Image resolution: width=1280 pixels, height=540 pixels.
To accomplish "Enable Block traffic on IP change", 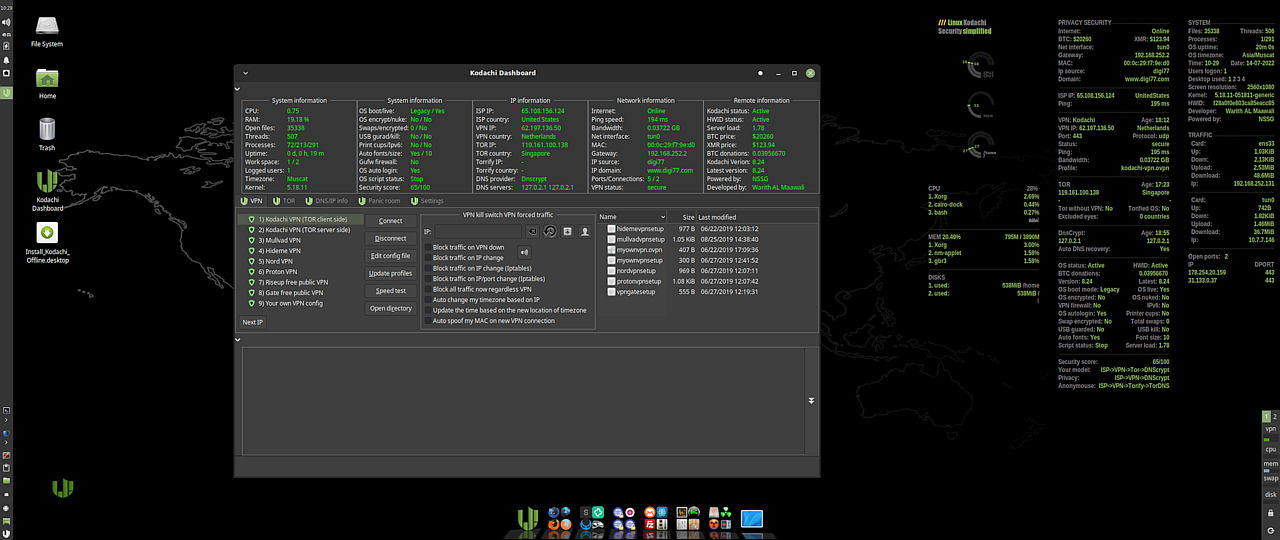I will click(x=428, y=258).
